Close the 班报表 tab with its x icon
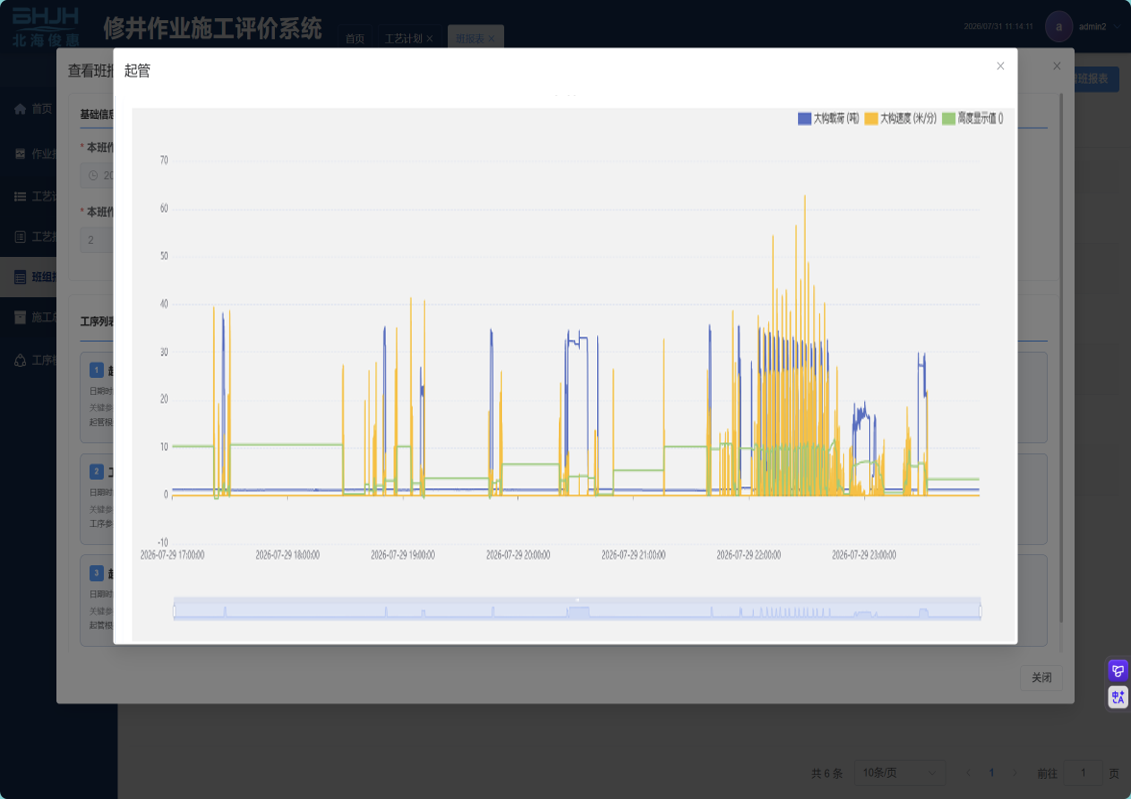 (x=491, y=39)
